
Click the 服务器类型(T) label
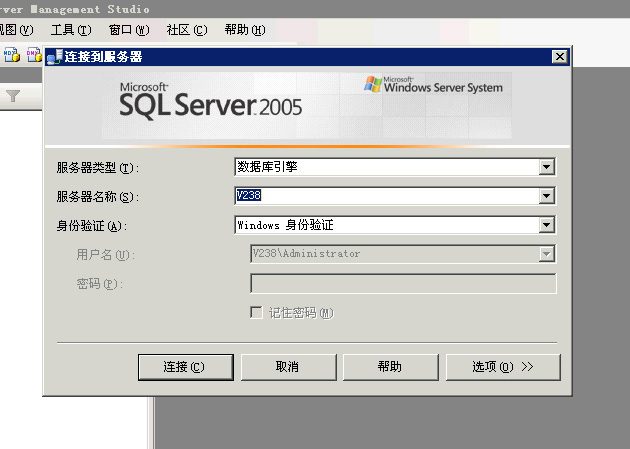pos(98,167)
